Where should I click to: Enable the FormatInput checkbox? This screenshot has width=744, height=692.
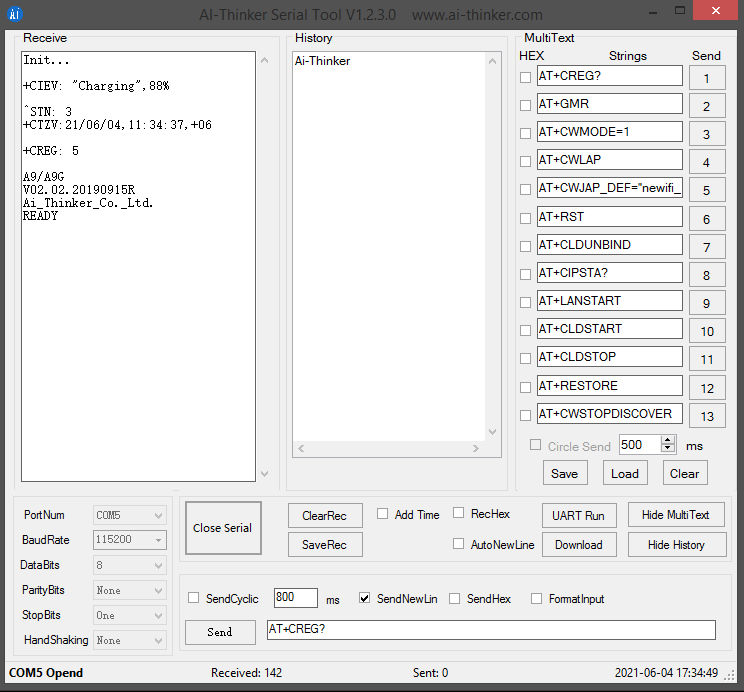tap(536, 598)
